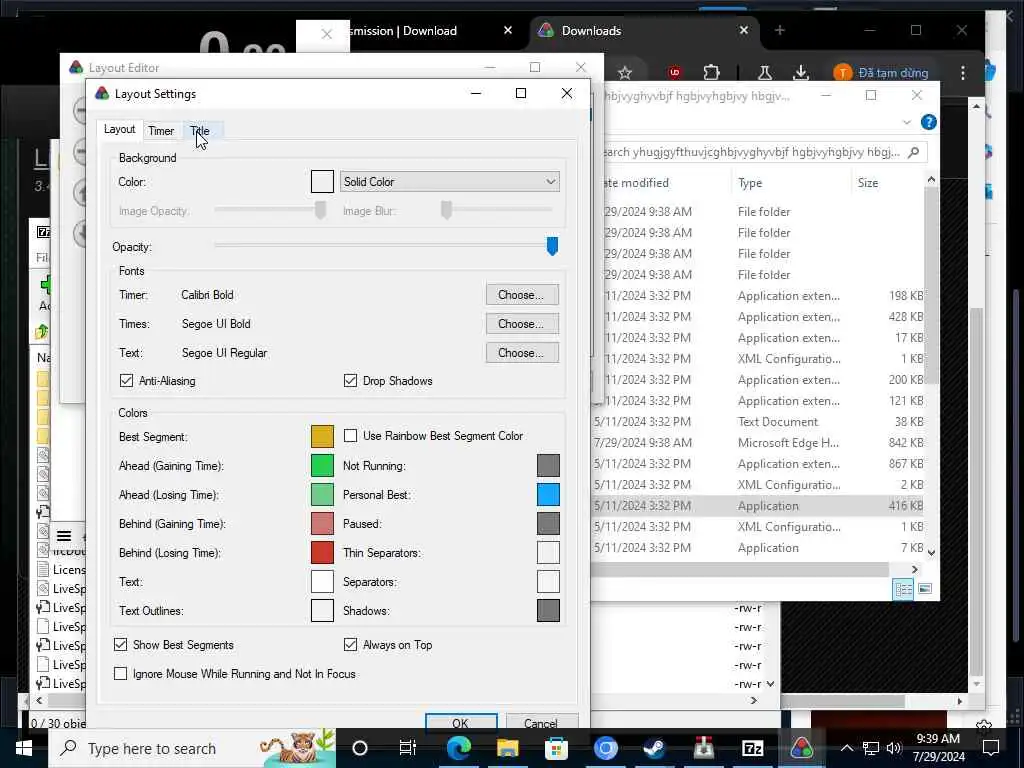Sort Explorer files by Type column
The width and height of the screenshot is (1024, 768).
750,183
